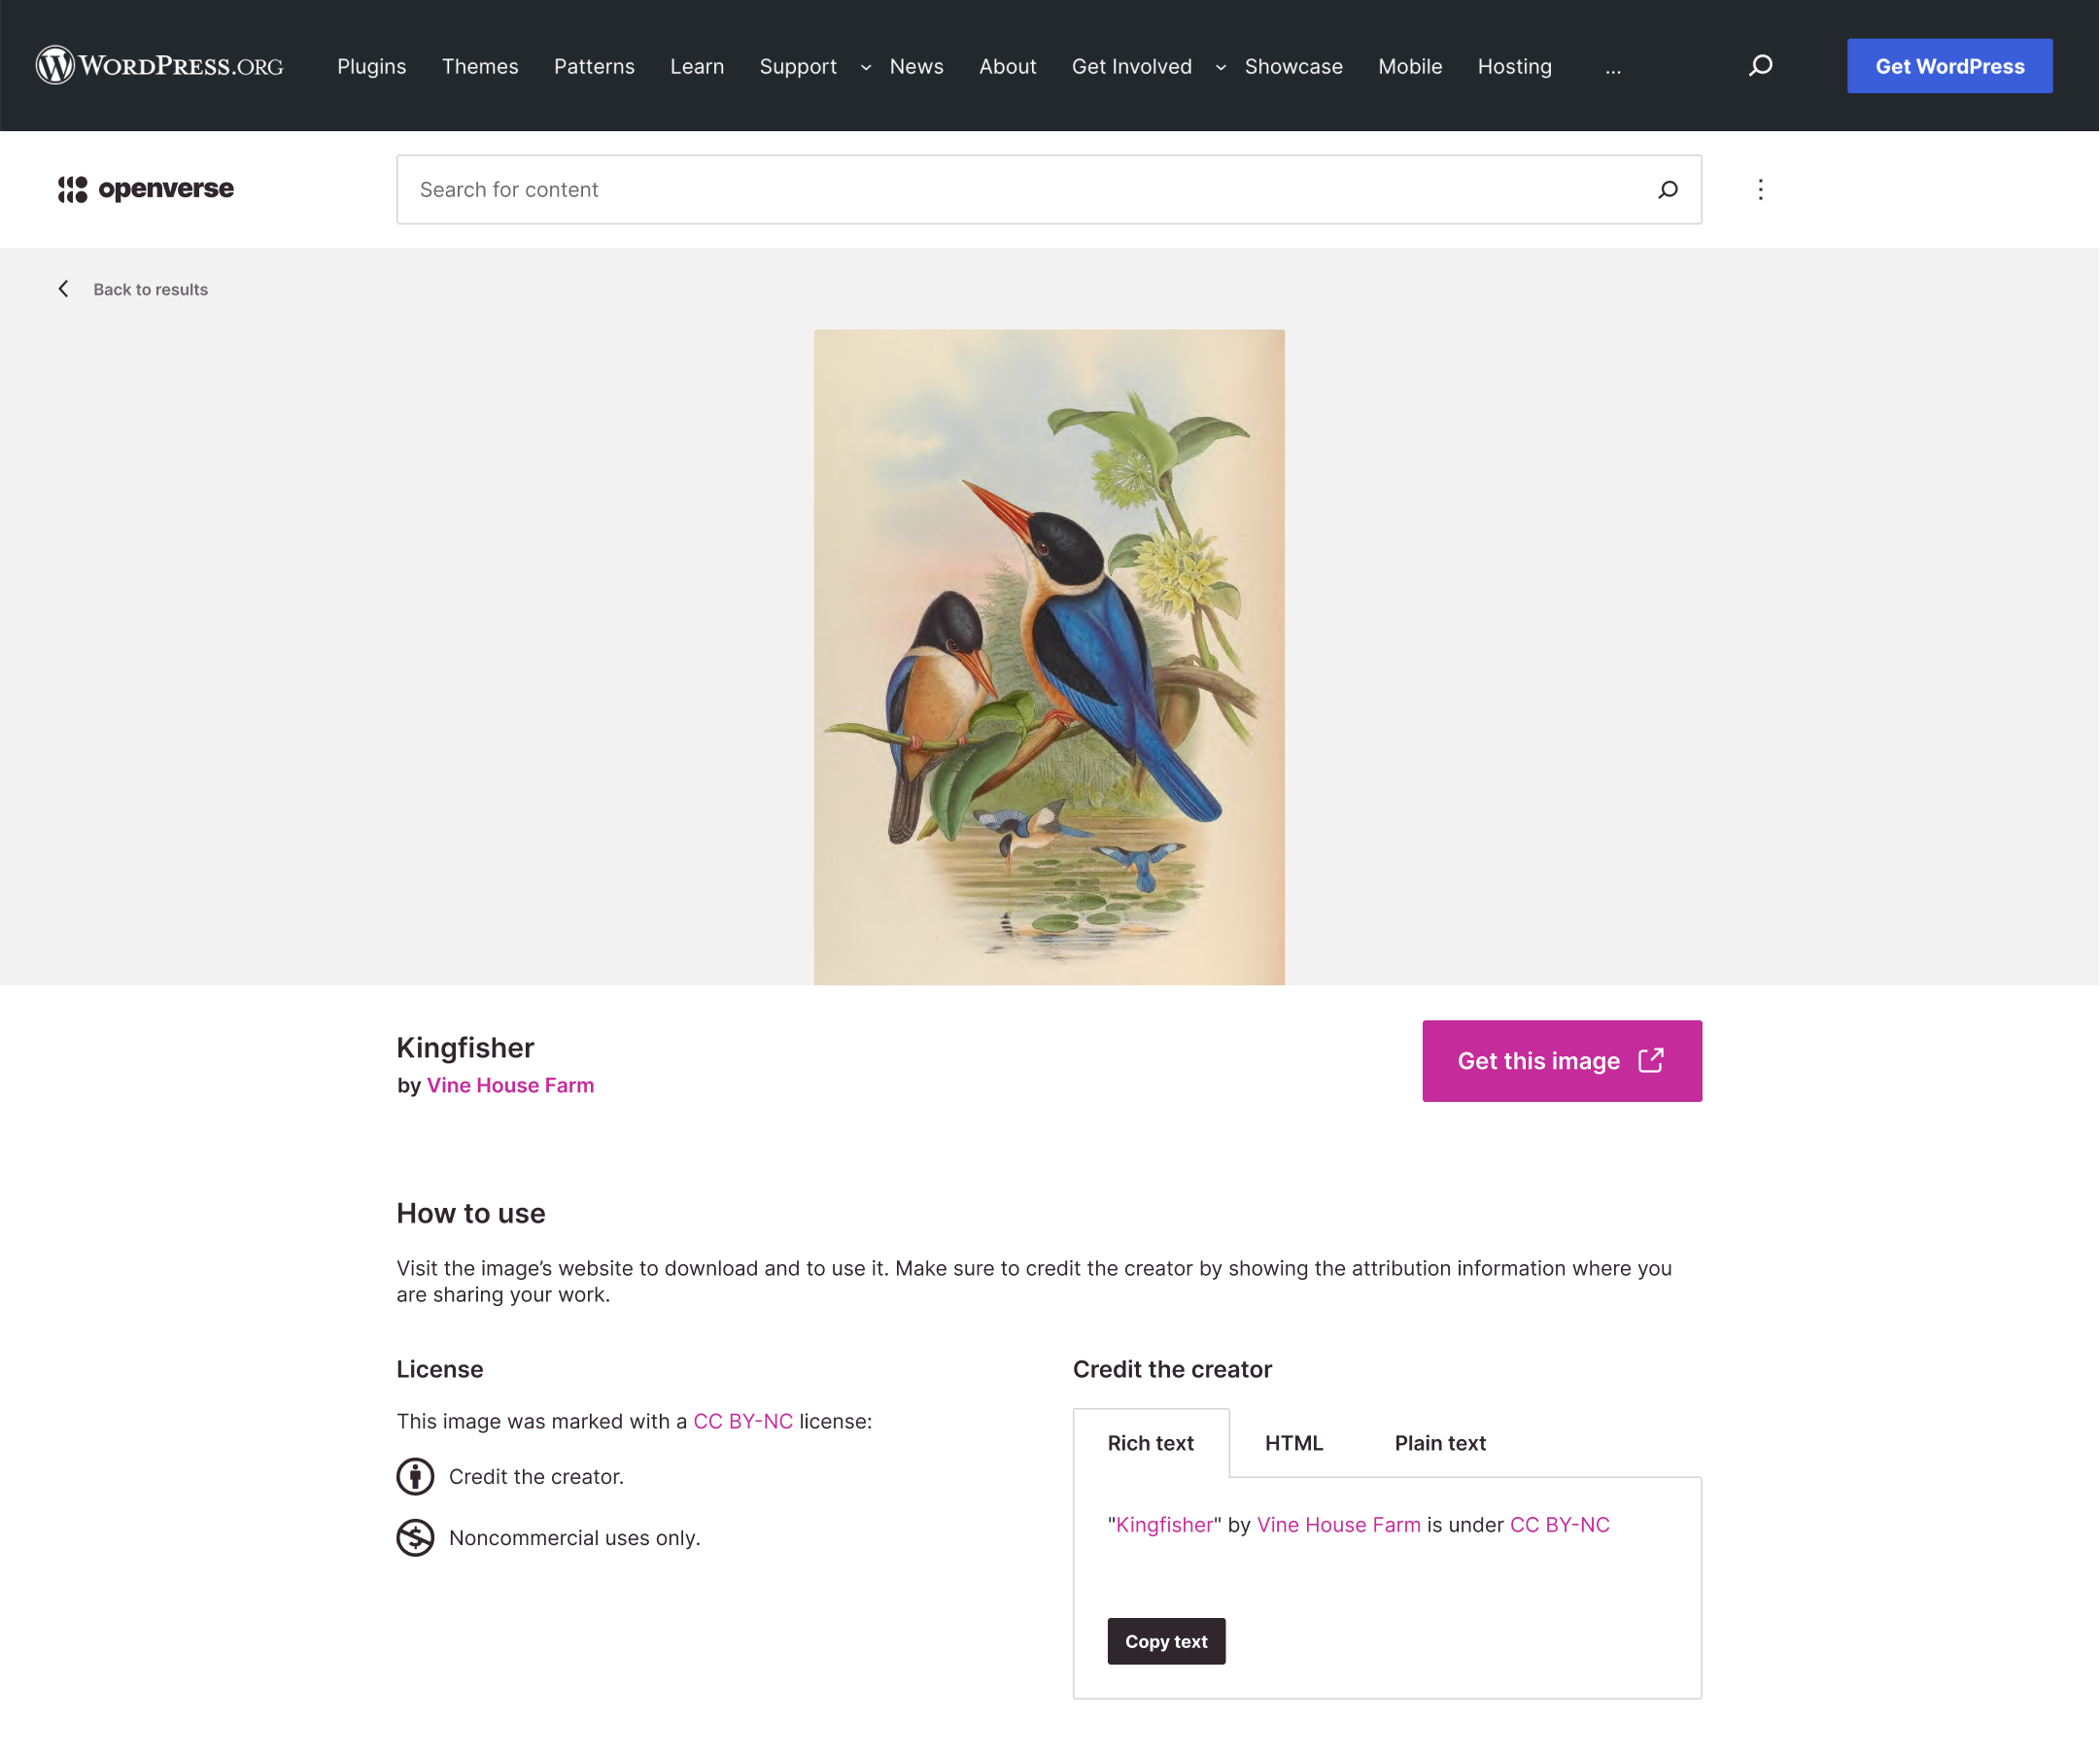Click the noncommercial-use crossed-dollar icon
2100x1754 pixels.
[414, 1538]
